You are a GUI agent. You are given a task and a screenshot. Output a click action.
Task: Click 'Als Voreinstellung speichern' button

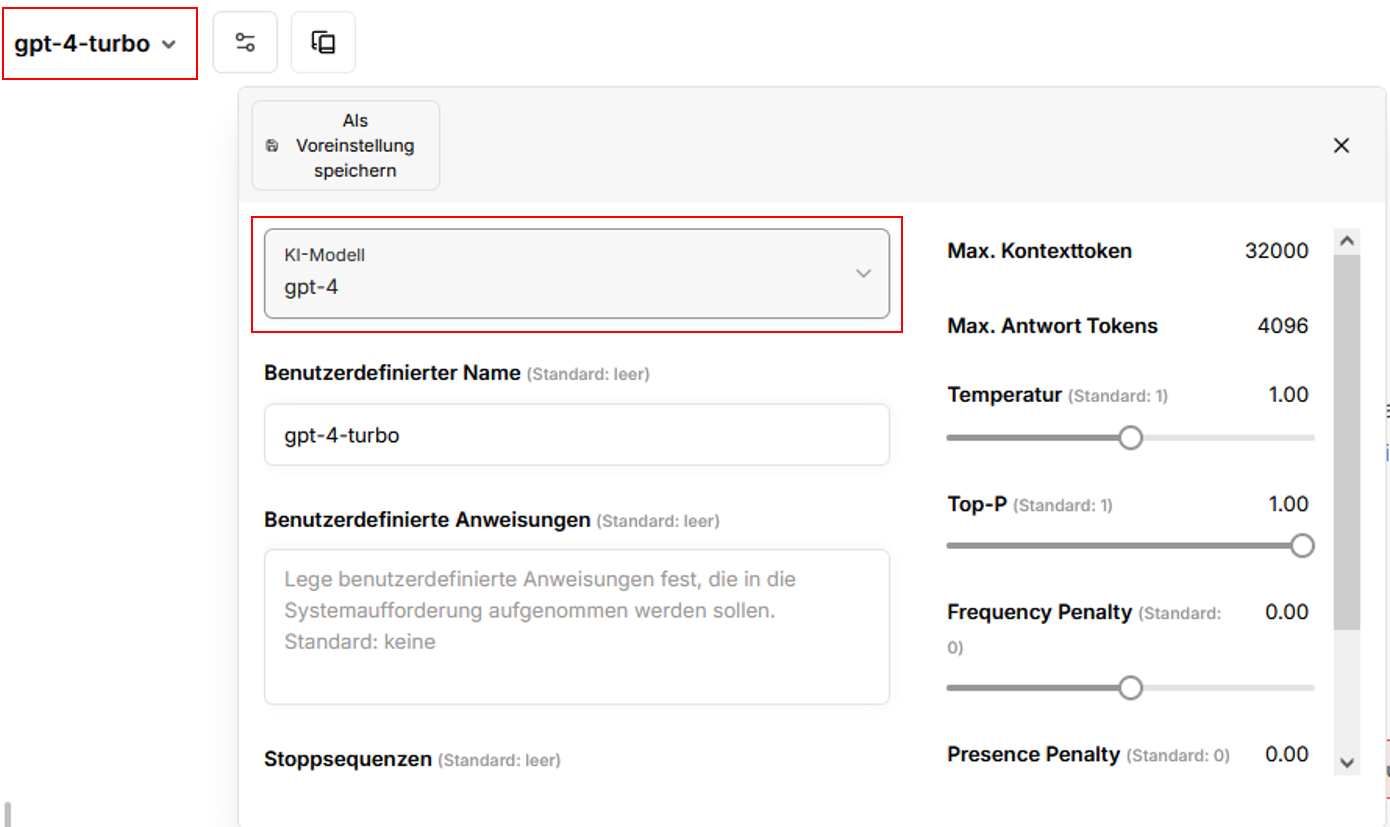click(346, 146)
